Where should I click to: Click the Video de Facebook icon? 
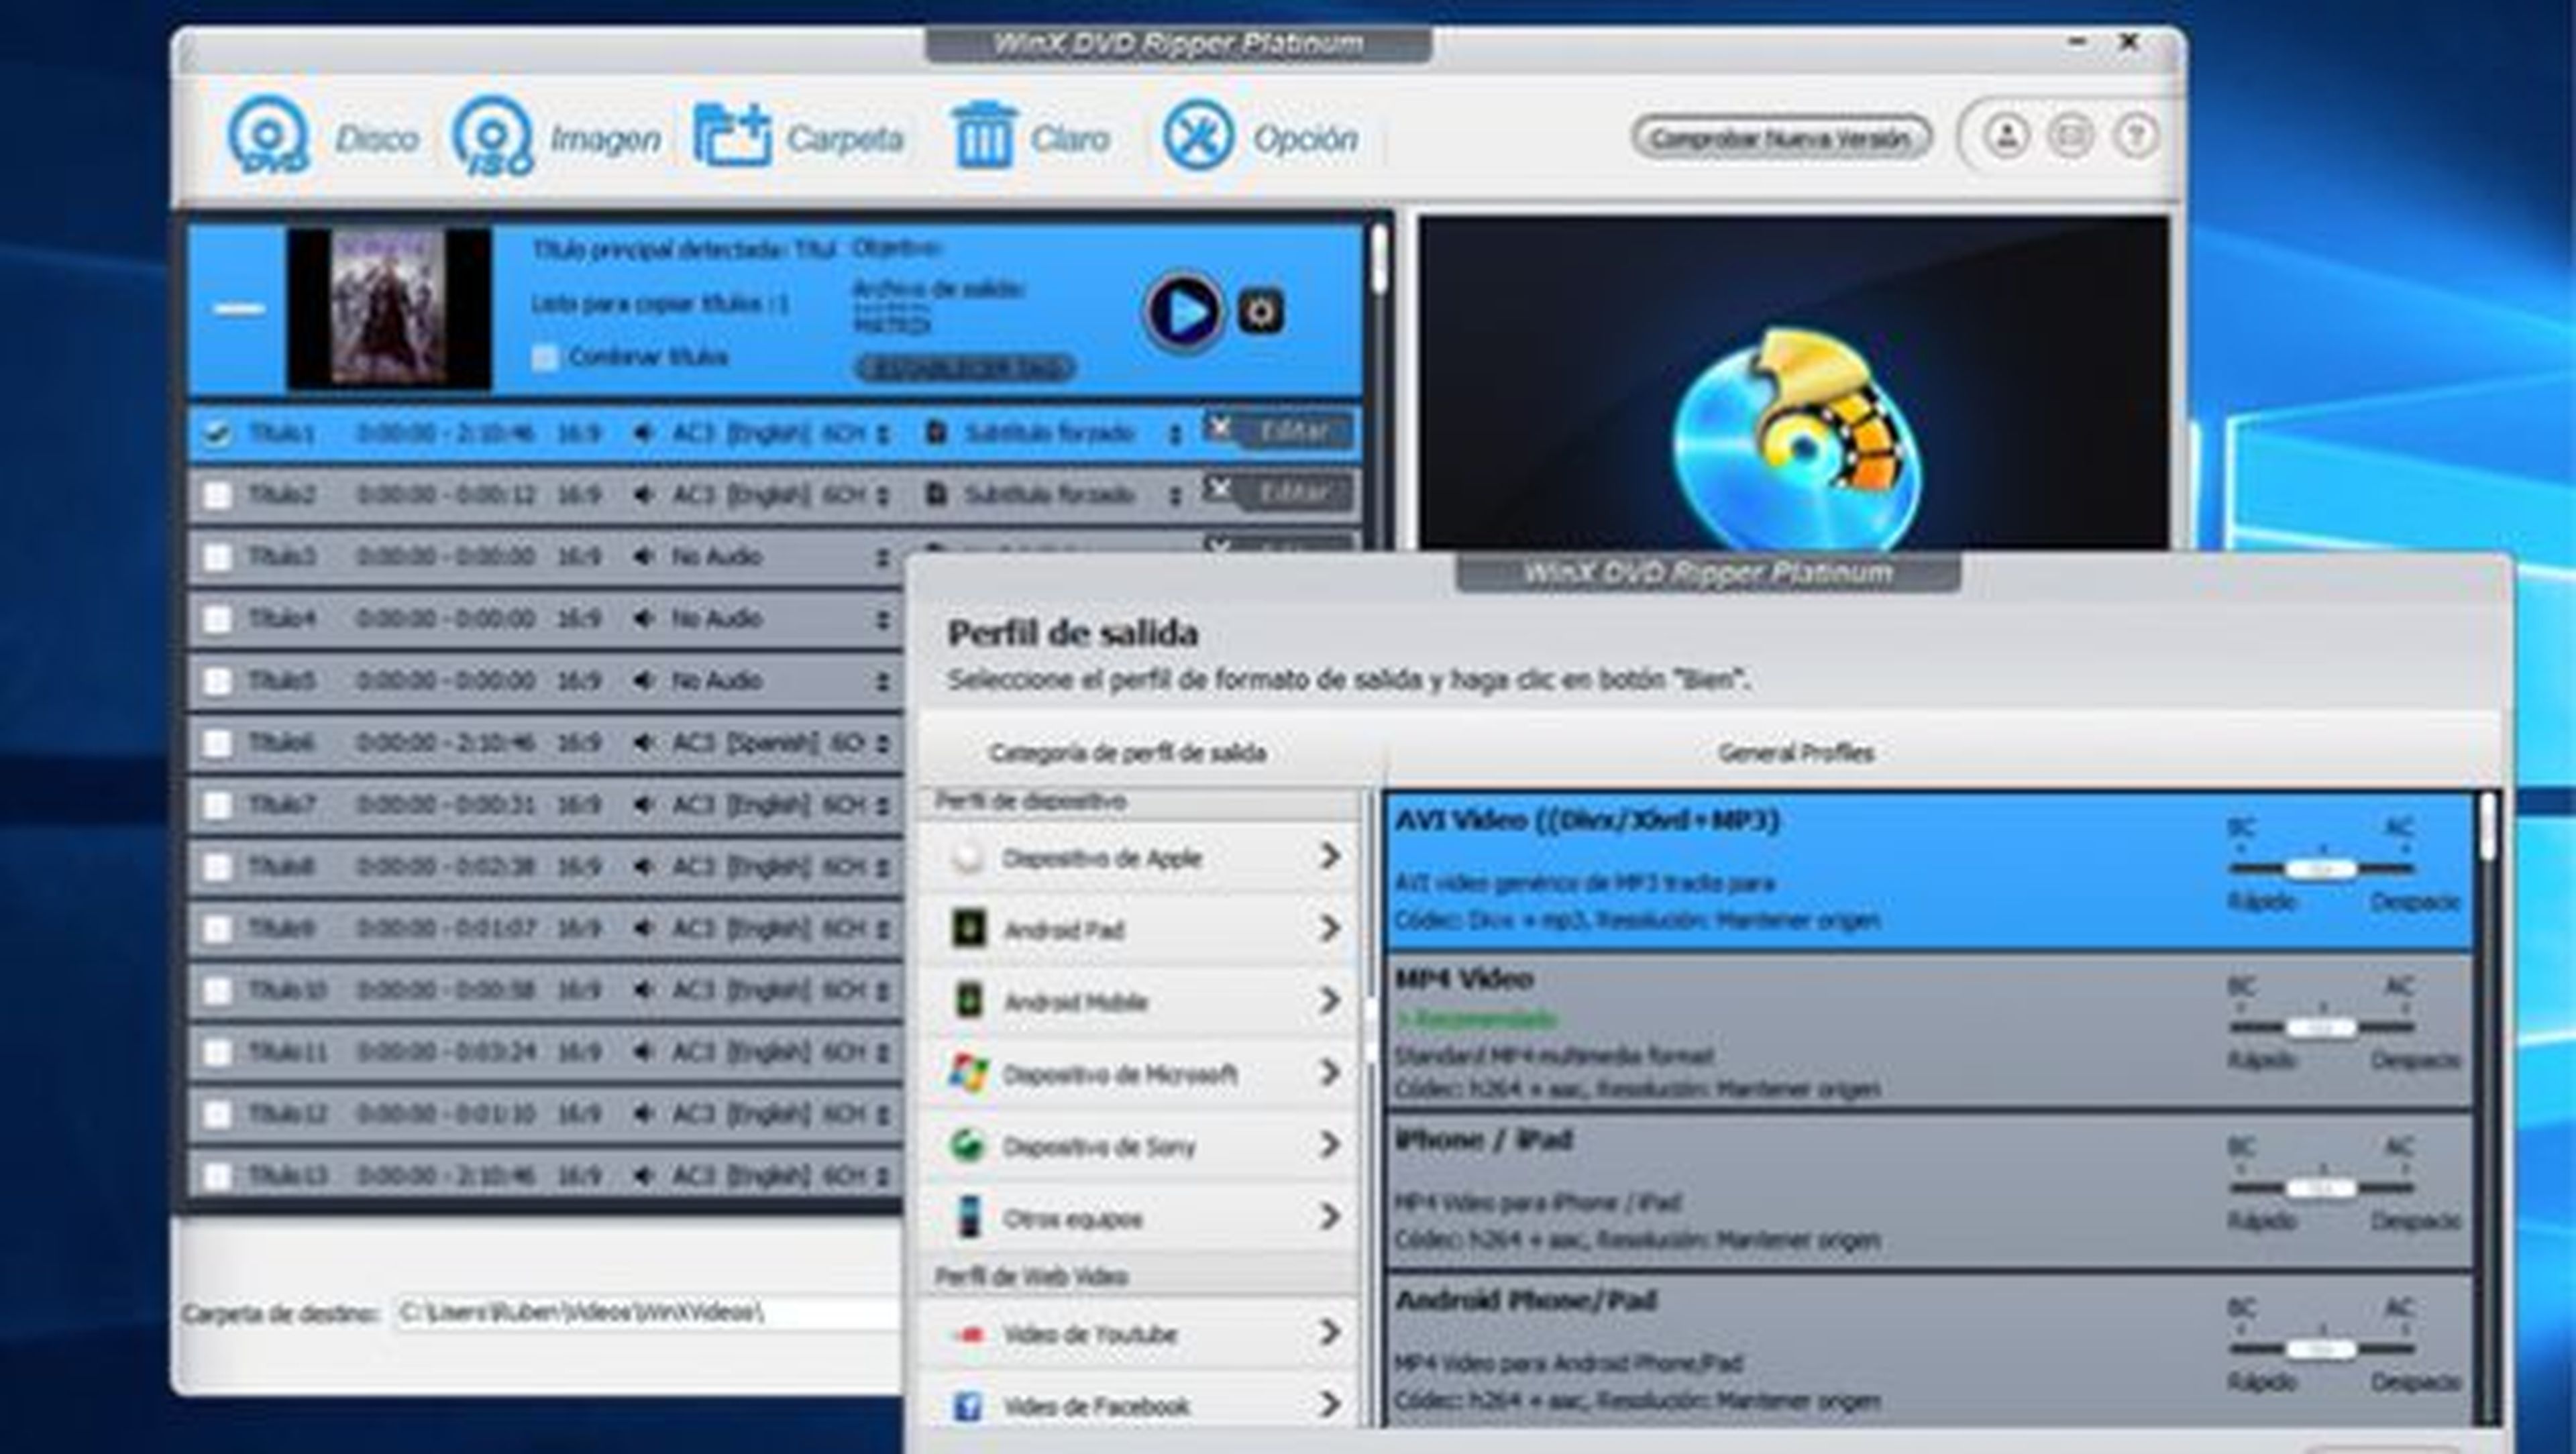[x=967, y=1406]
